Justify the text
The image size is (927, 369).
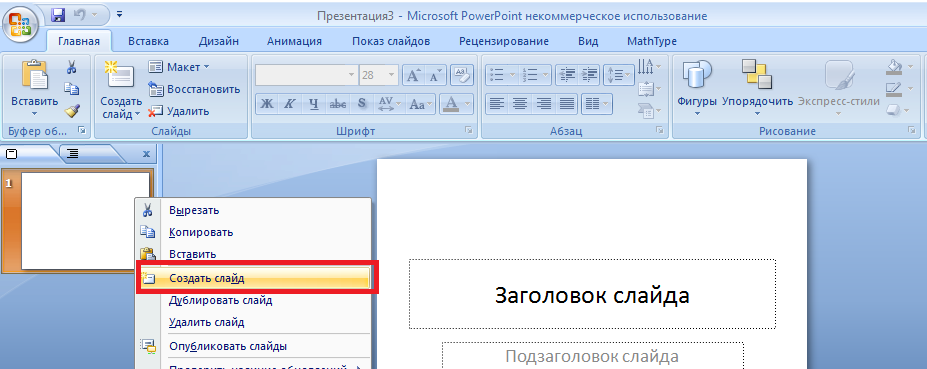(x=567, y=104)
